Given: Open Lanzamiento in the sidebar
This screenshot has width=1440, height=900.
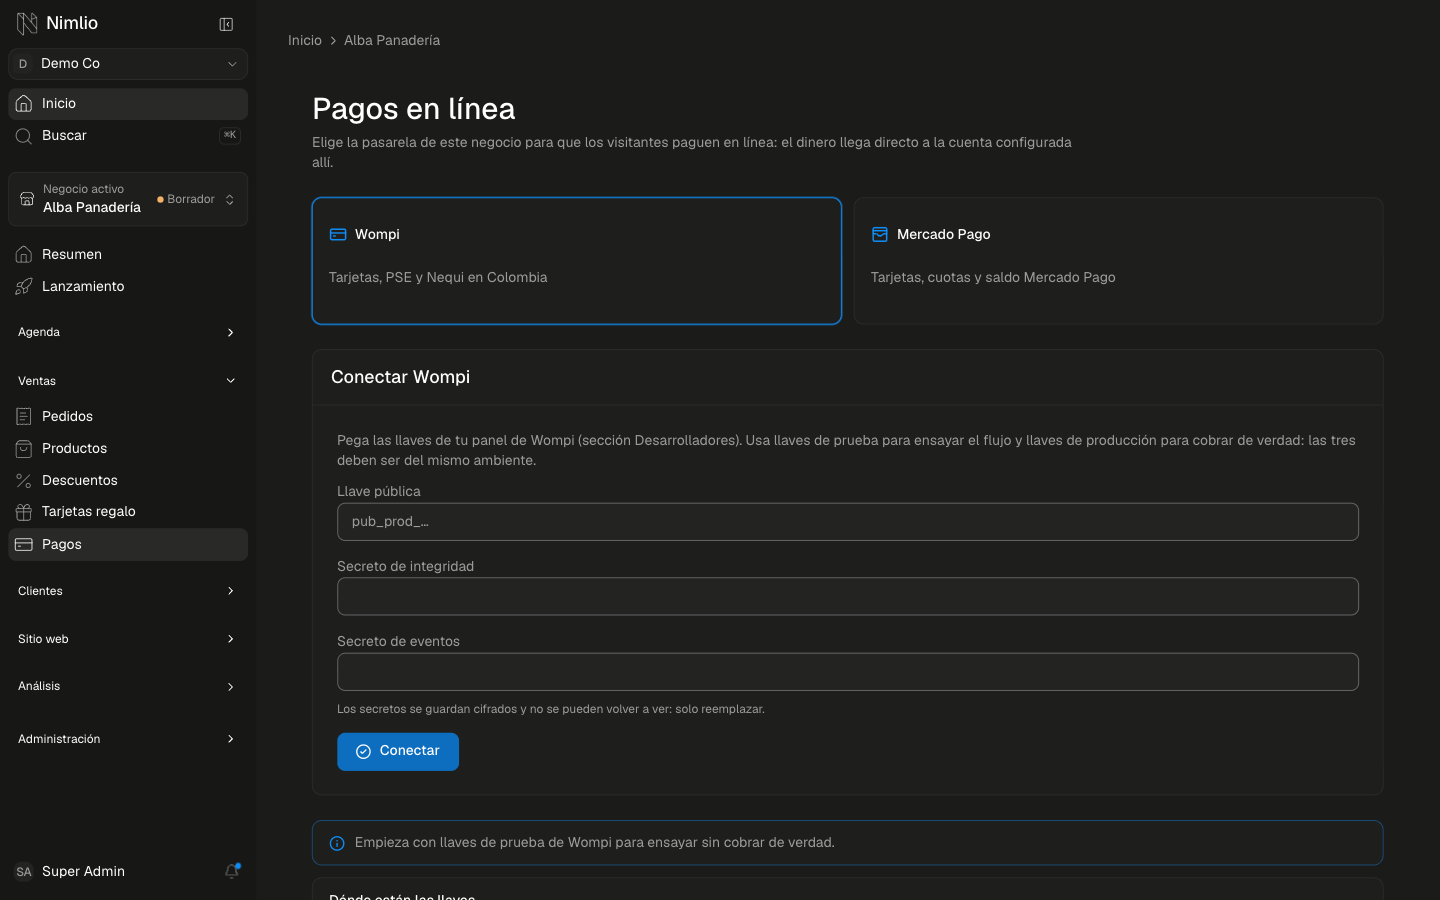Looking at the screenshot, I should (128, 287).
